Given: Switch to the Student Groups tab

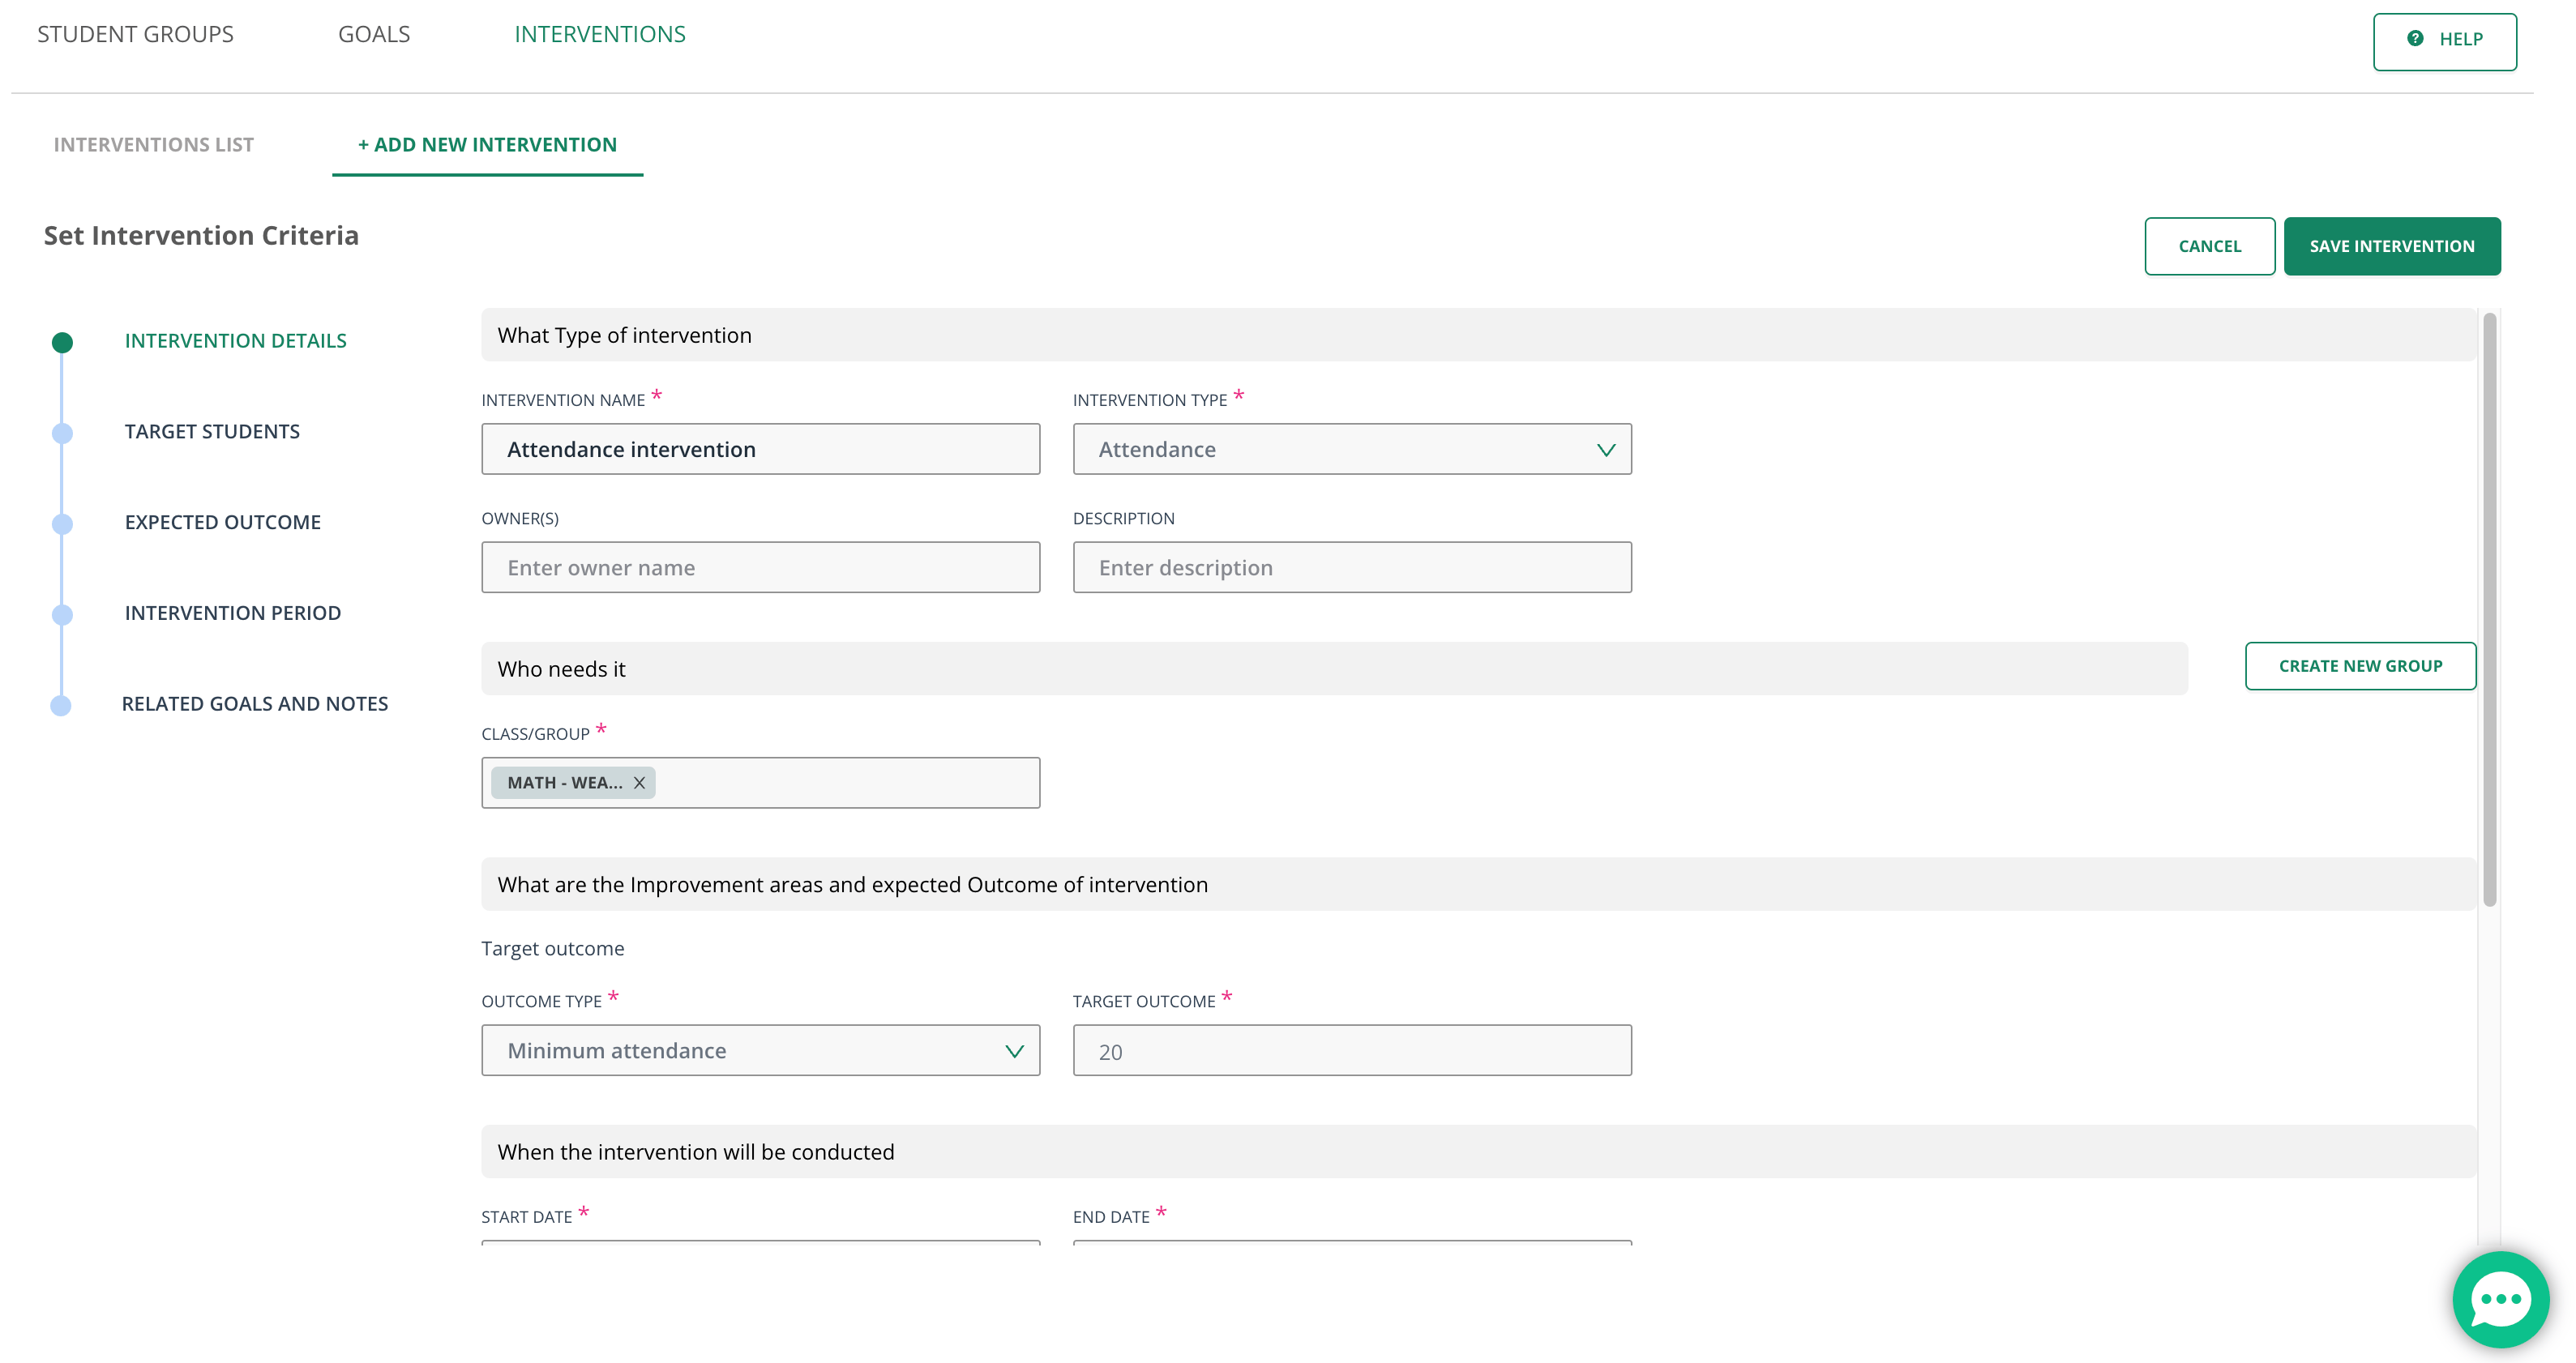Looking at the screenshot, I should 135,34.
